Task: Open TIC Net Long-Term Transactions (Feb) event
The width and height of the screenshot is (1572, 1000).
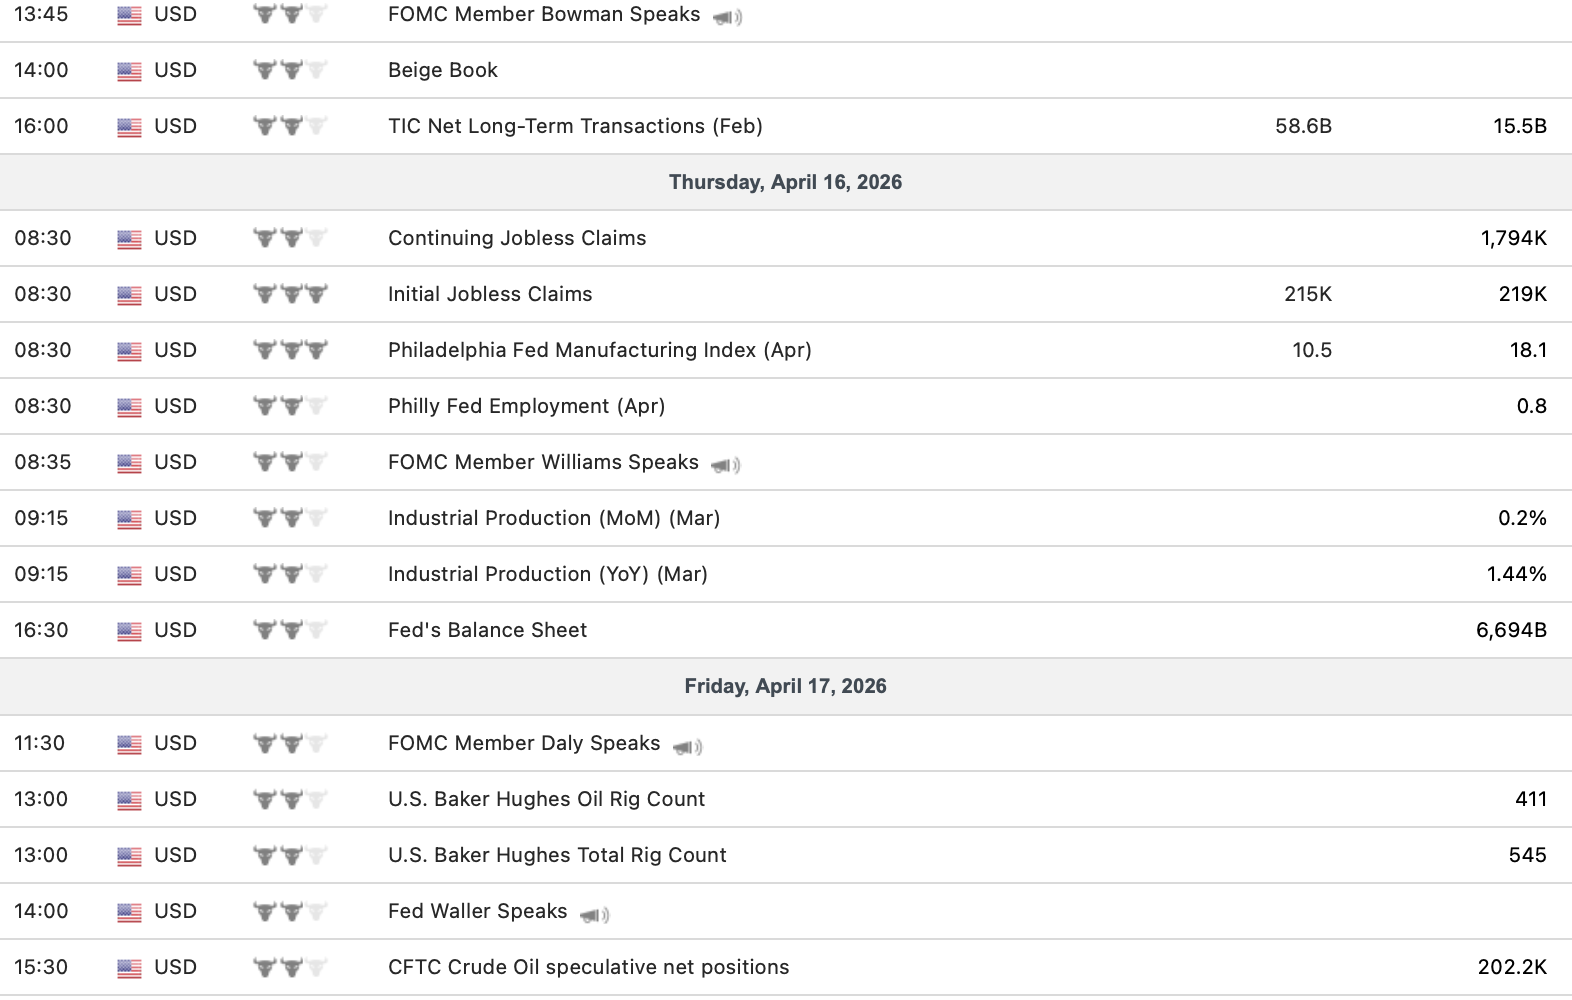Action: coord(575,126)
